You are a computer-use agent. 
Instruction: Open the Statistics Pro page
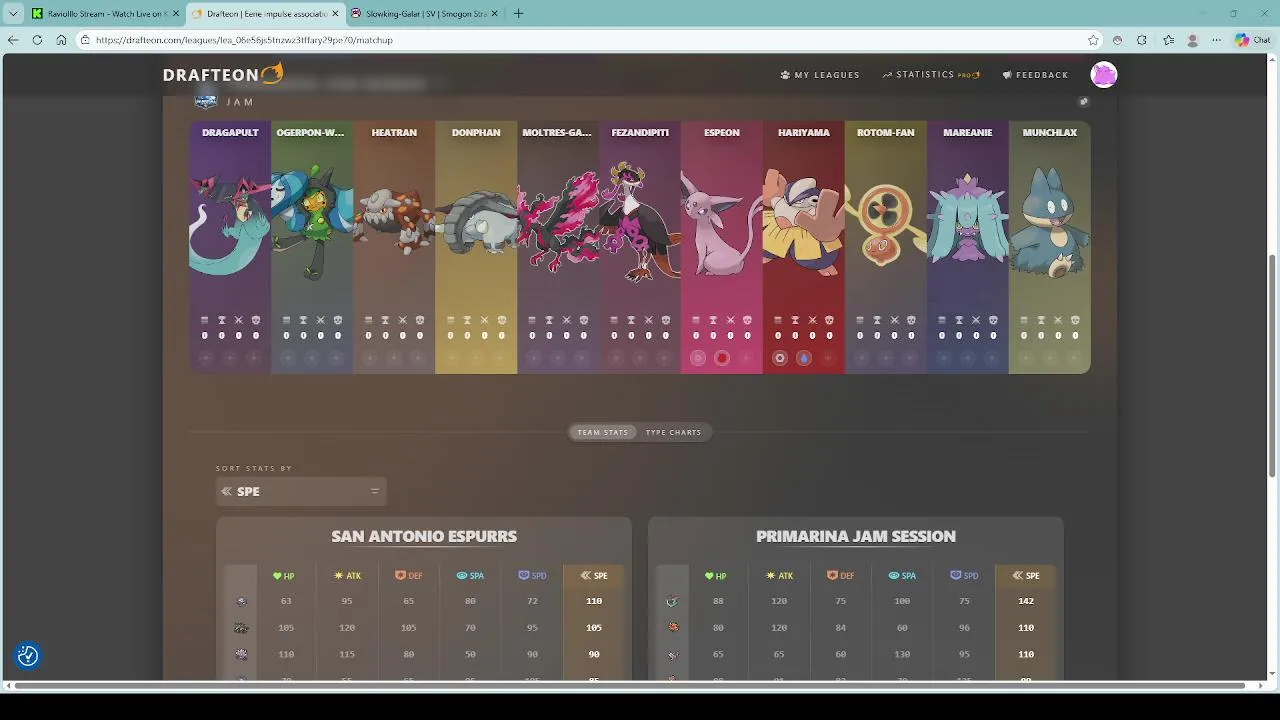(931, 75)
